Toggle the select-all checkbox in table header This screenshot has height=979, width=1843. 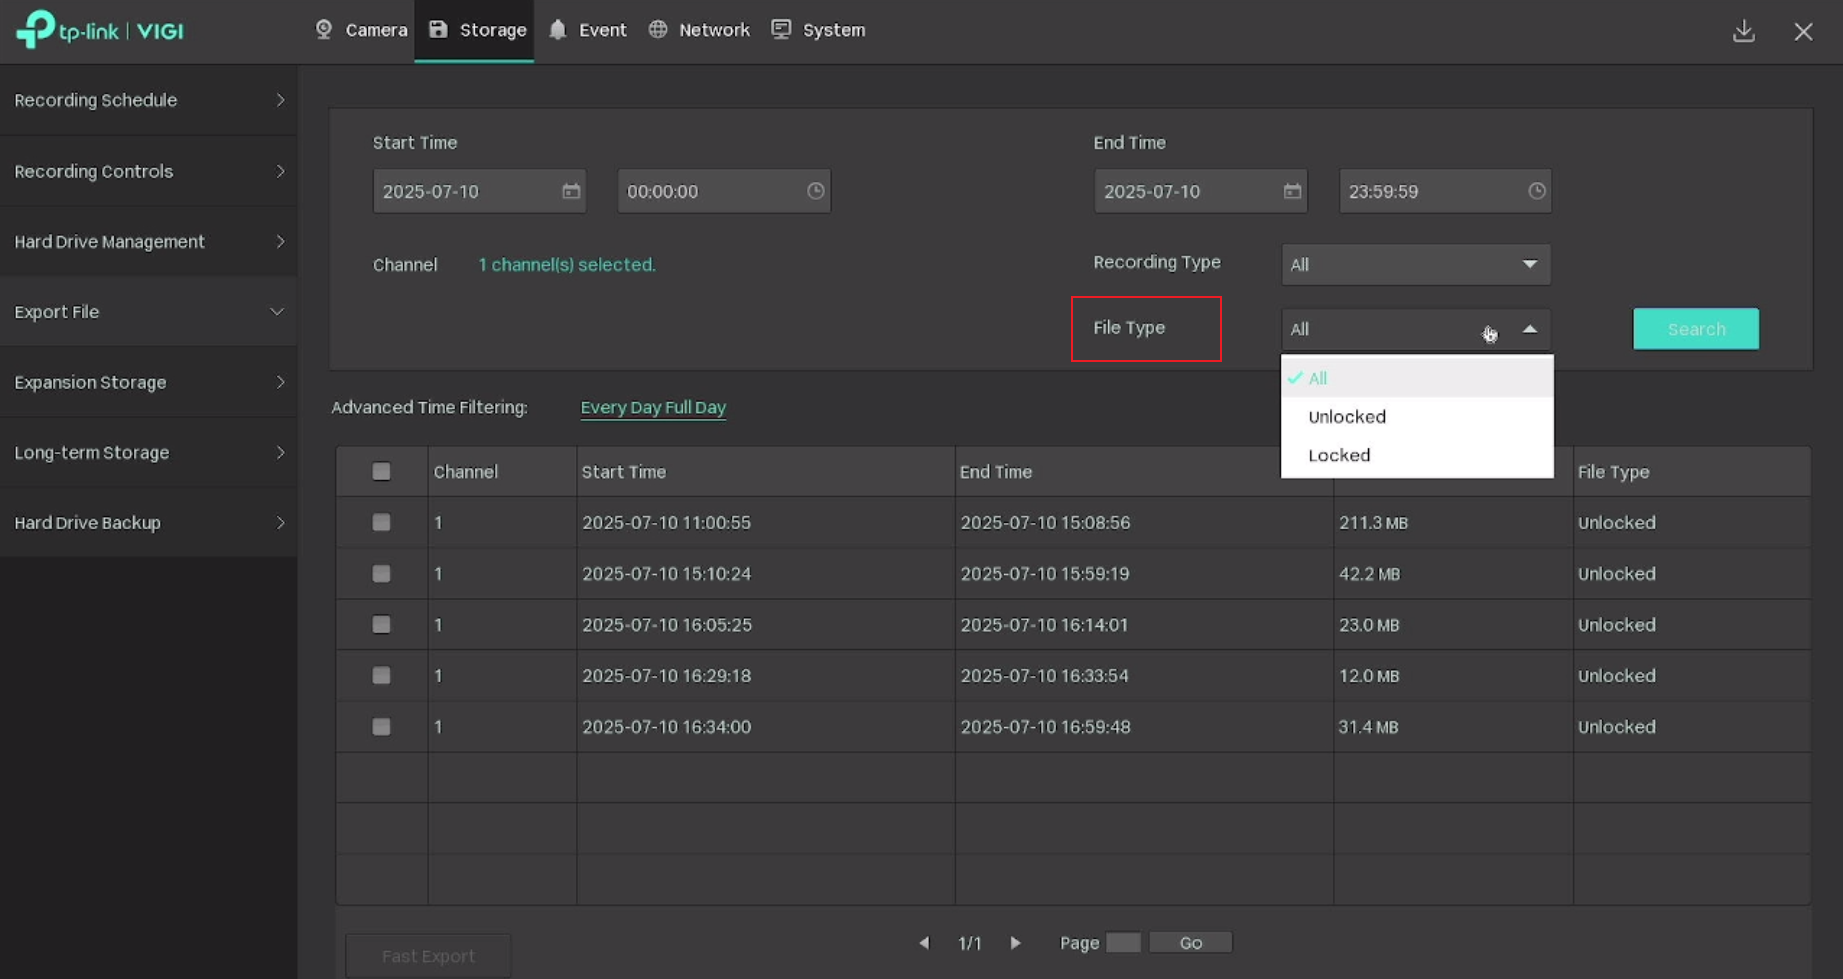tap(381, 471)
